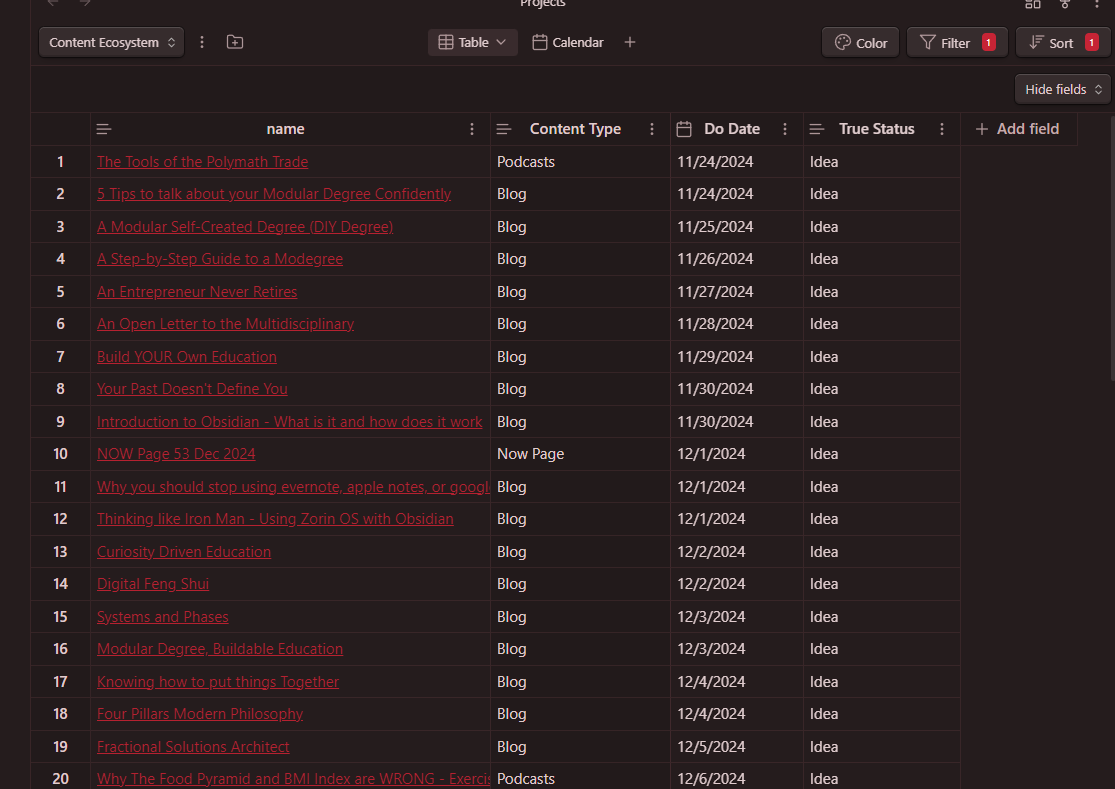Image resolution: width=1115 pixels, height=789 pixels.
Task: Add a new view with the plus icon
Action: (x=630, y=43)
